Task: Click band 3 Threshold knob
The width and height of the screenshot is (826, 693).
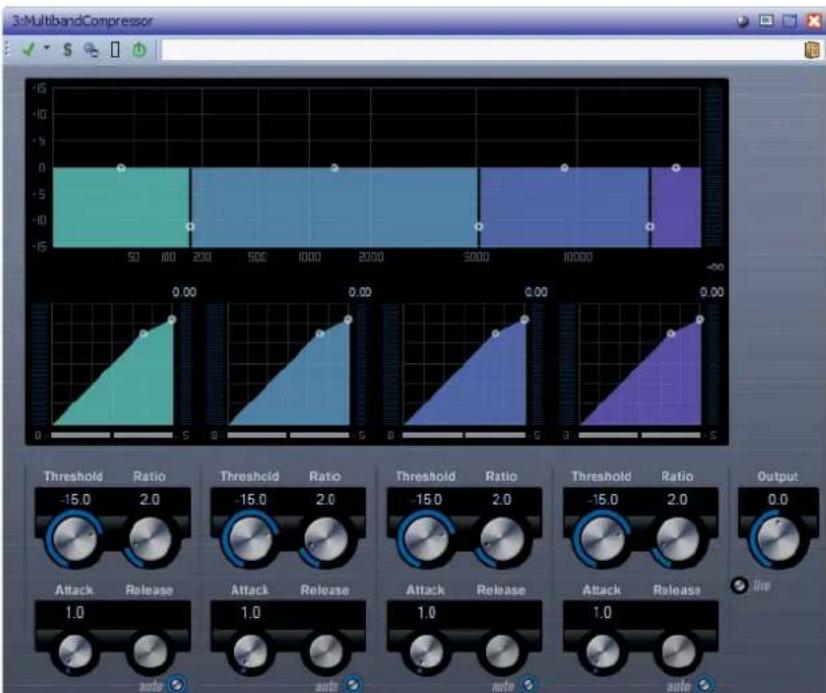Action: (x=427, y=539)
